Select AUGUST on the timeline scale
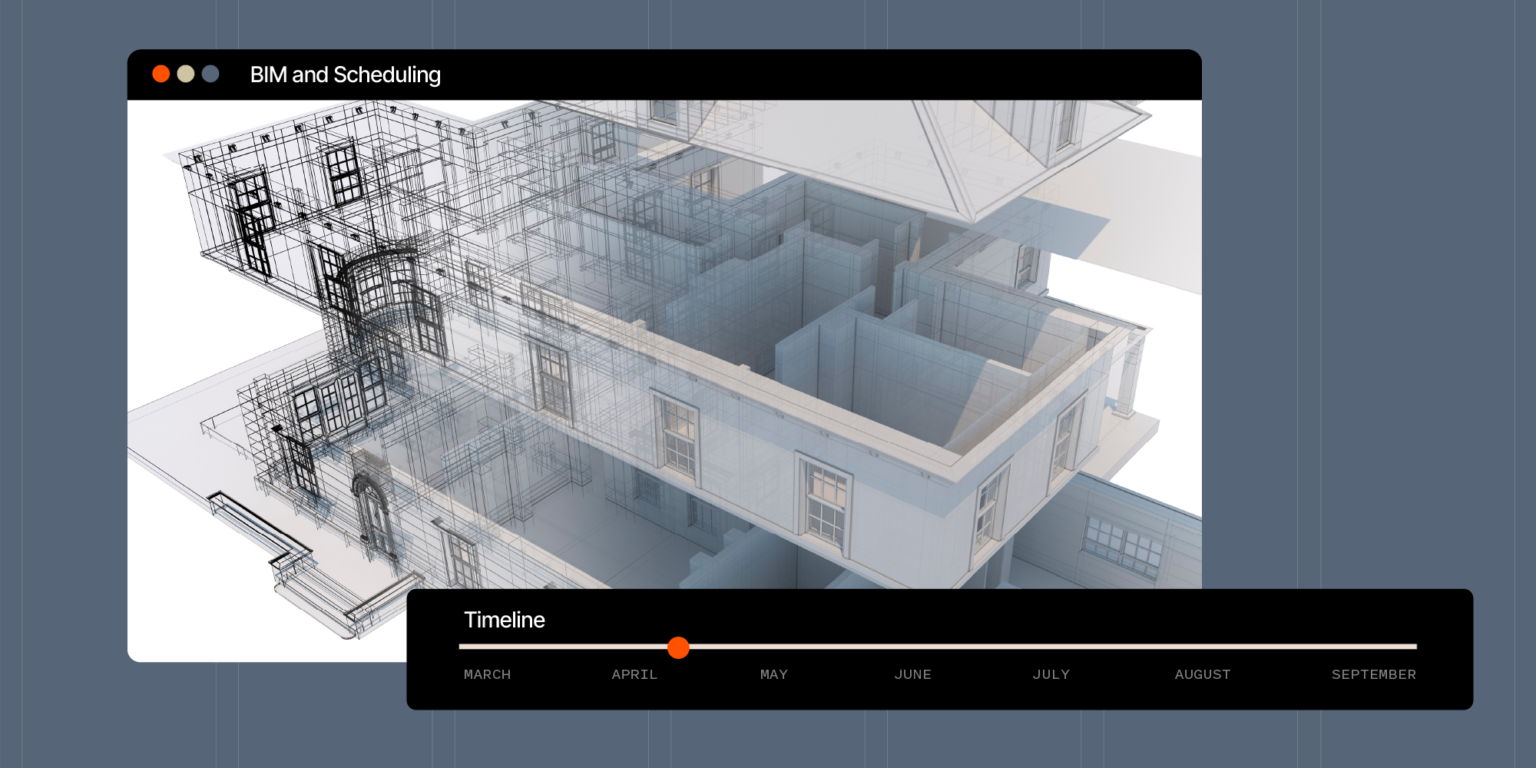 click(x=1203, y=675)
